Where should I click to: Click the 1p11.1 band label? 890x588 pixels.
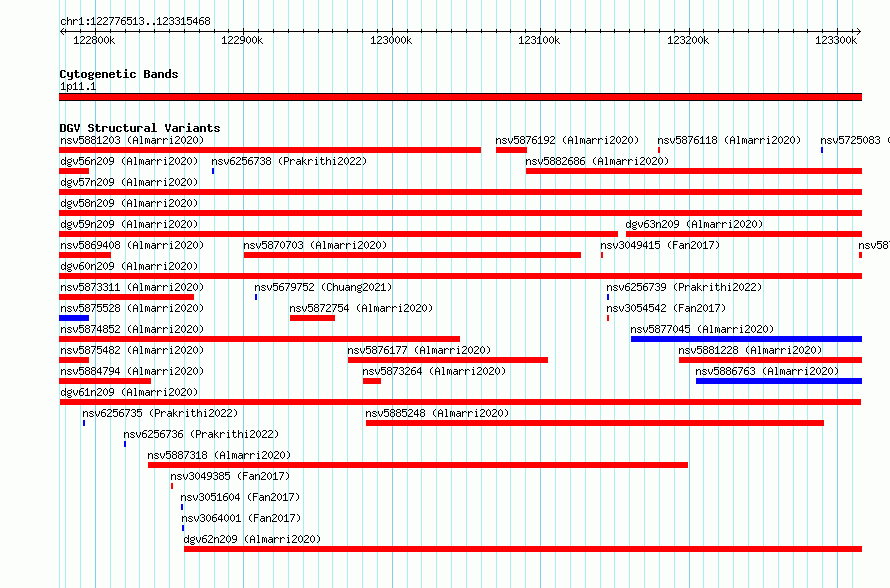tap(78, 86)
